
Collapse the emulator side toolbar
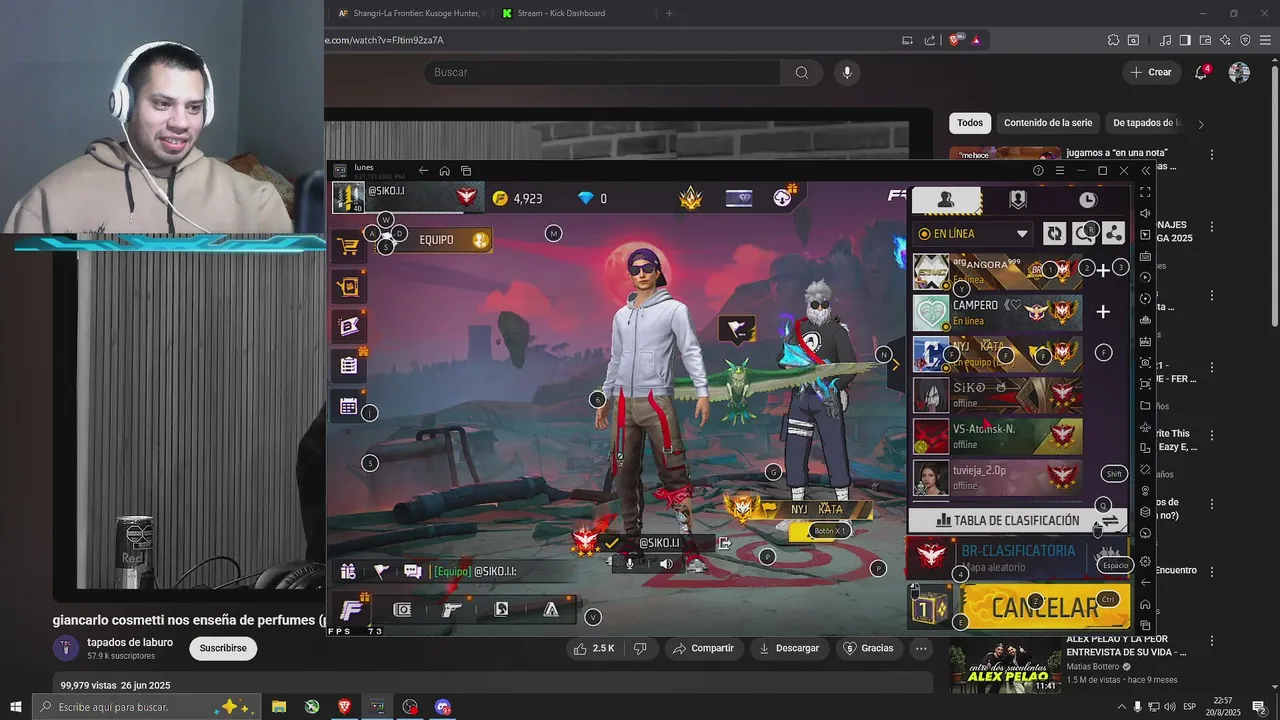pyautogui.click(x=1145, y=171)
